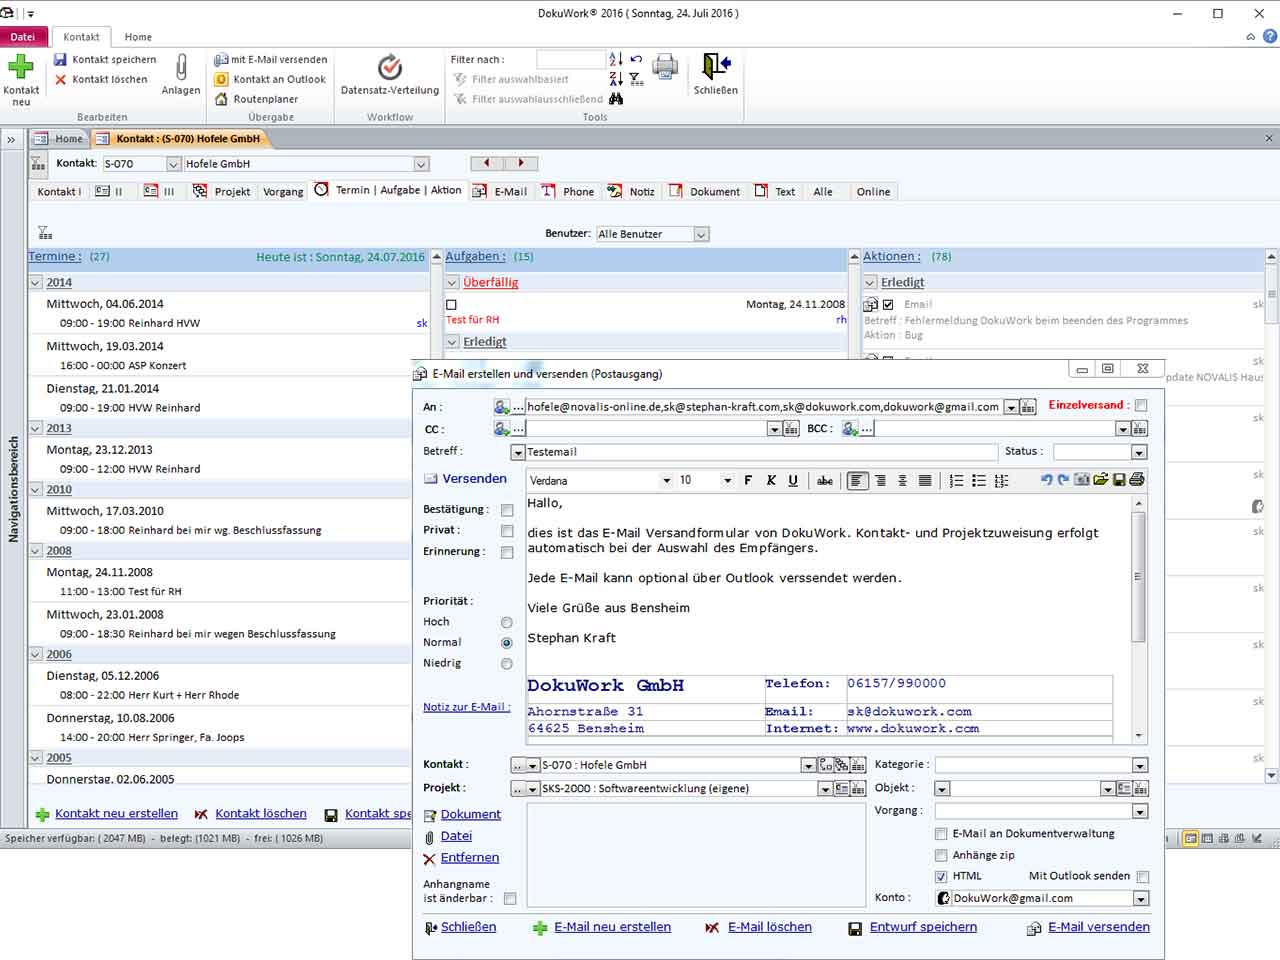1280x960 pixels.
Task: Open the E-Mail tab
Action: [501, 191]
